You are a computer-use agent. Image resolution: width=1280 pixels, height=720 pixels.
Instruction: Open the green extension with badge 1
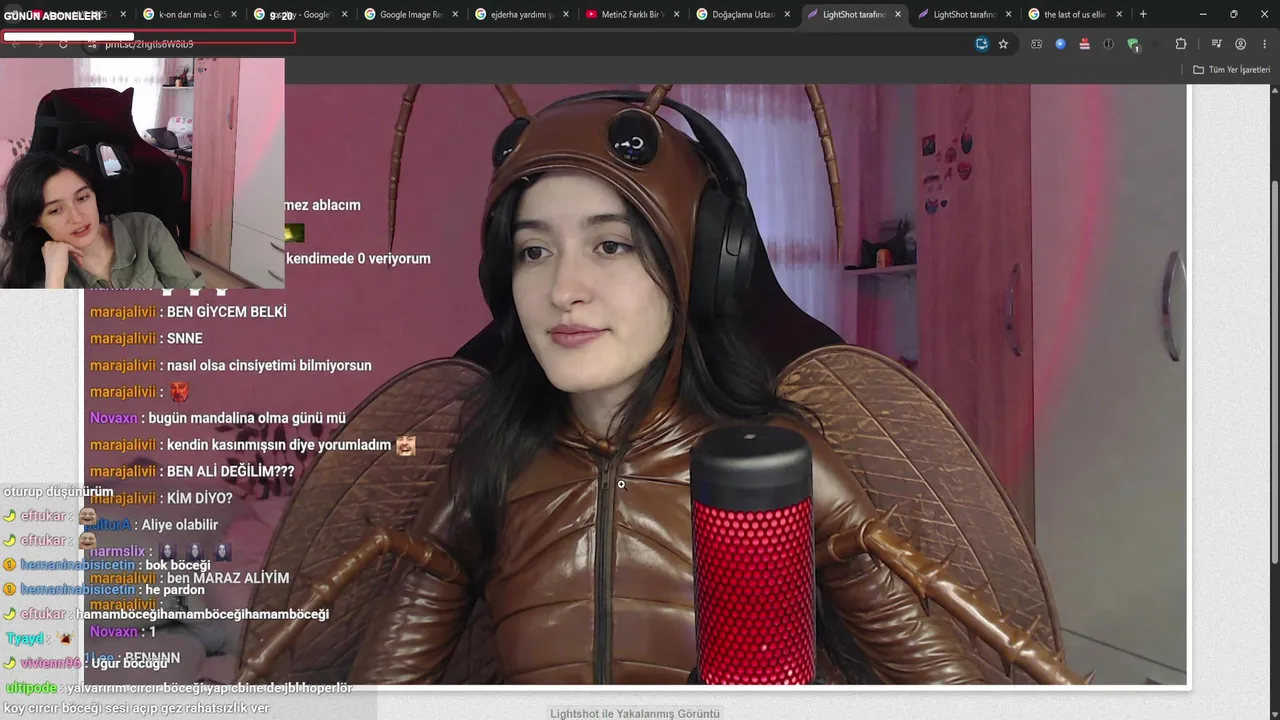(x=1133, y=44)
